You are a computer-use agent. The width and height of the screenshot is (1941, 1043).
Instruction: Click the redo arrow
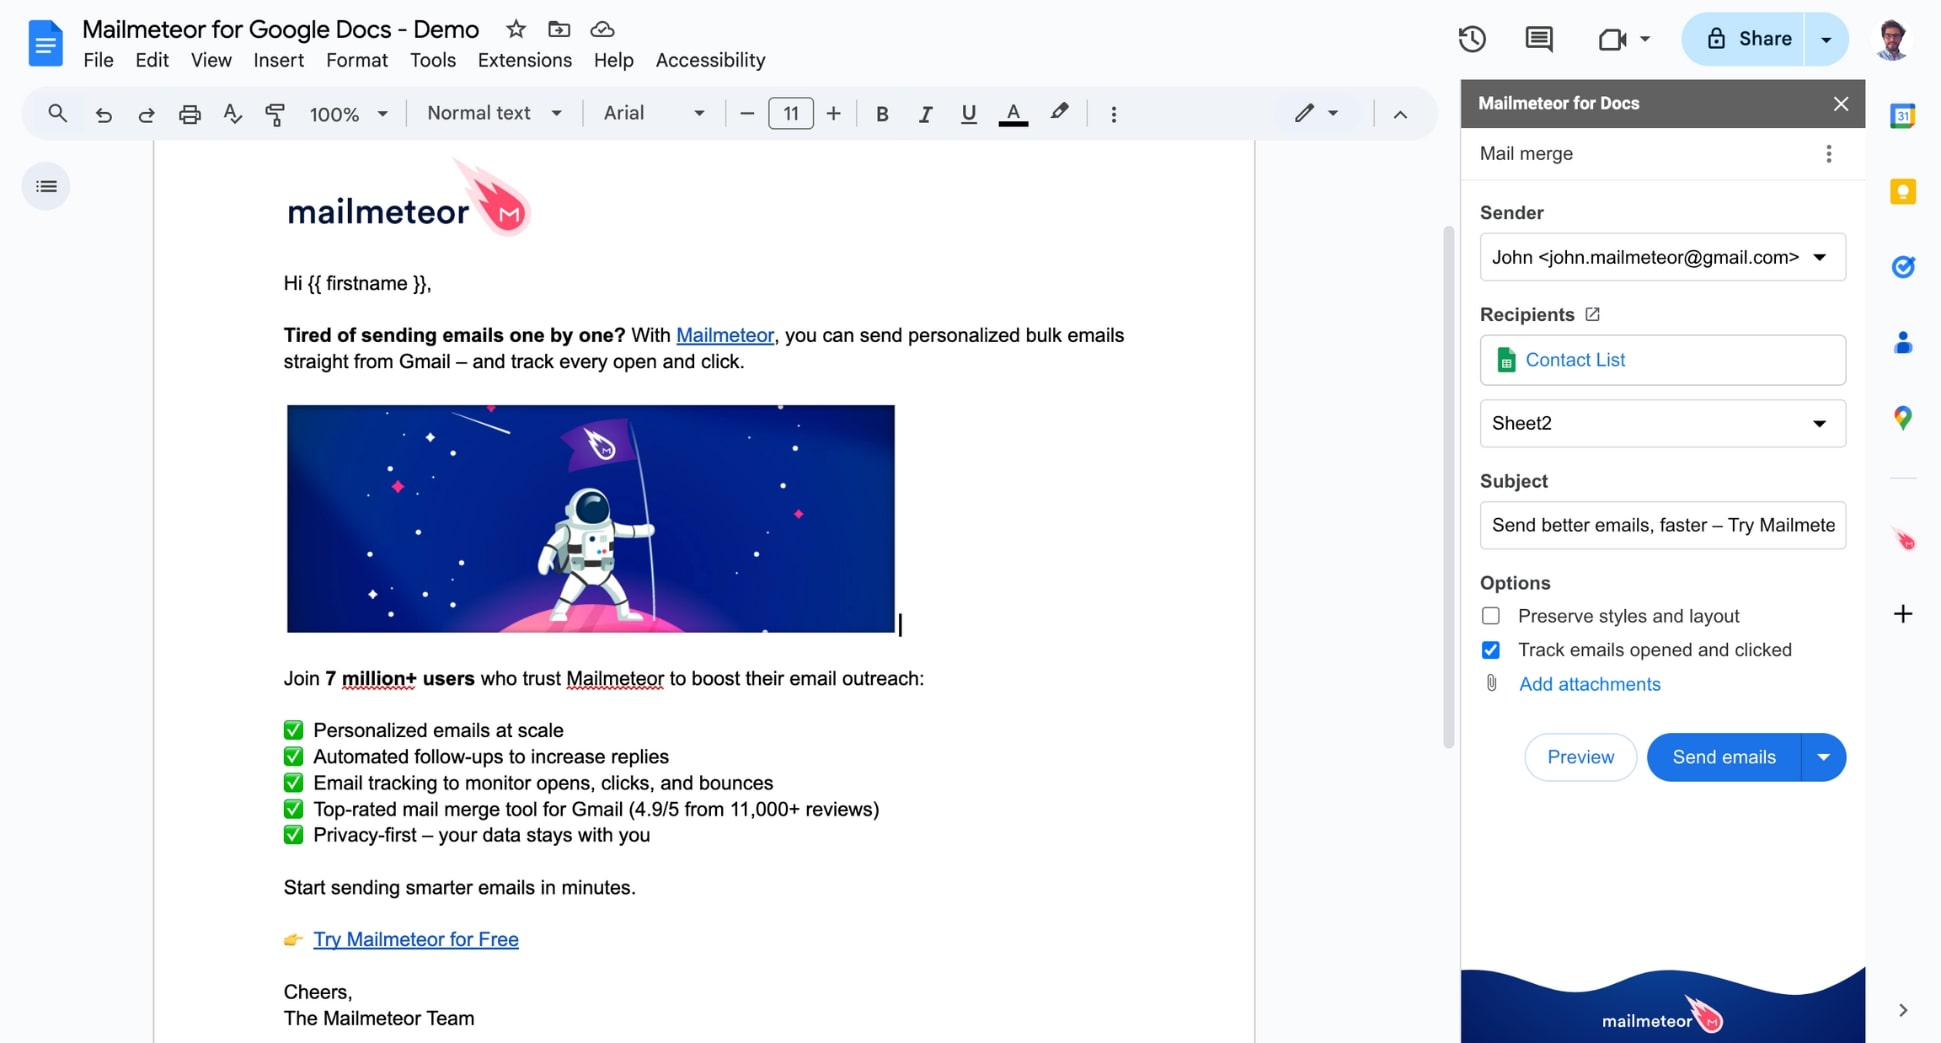tap(146, 114)
